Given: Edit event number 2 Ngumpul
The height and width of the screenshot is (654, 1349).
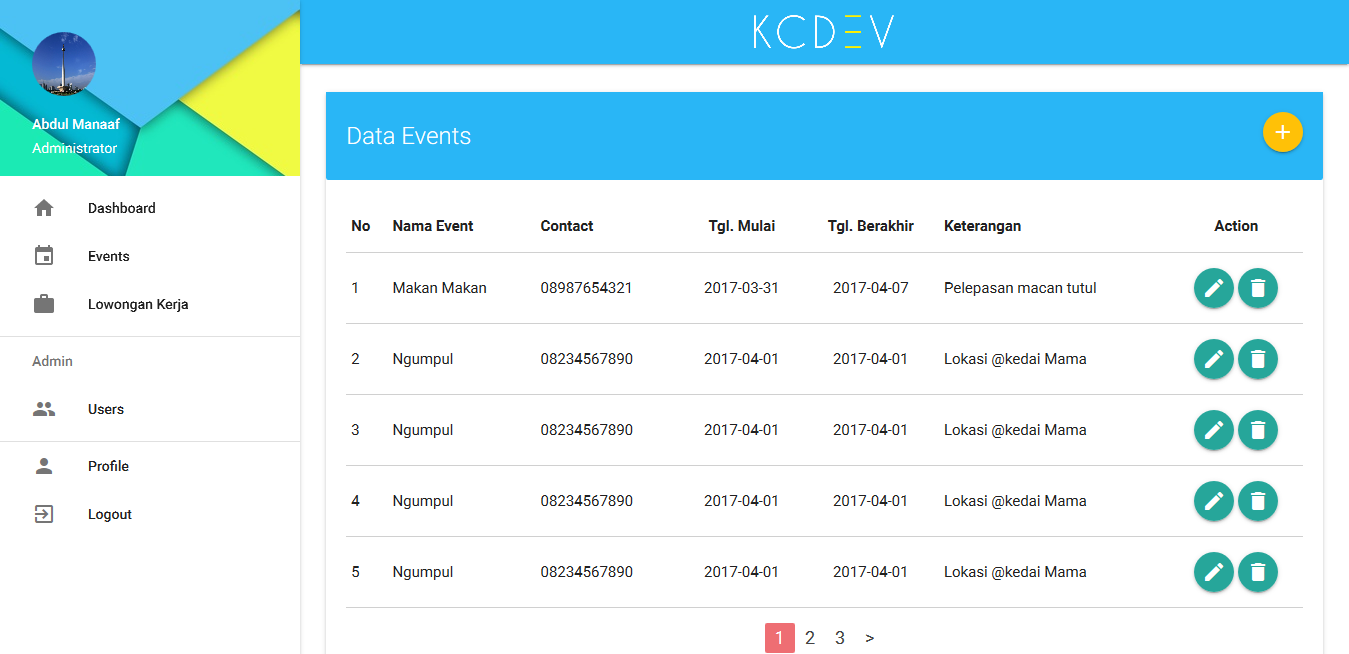Looking at the screenshot, I should 1214,359.
